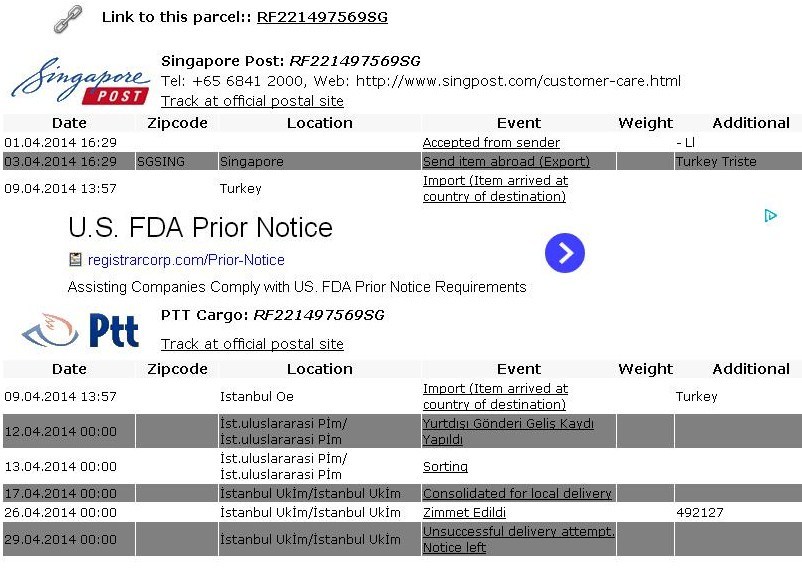The height and width of the screenshot is (576, 802).
Task: Click the chain link icon
Action: pyautogui.click(x=68, y=19)
